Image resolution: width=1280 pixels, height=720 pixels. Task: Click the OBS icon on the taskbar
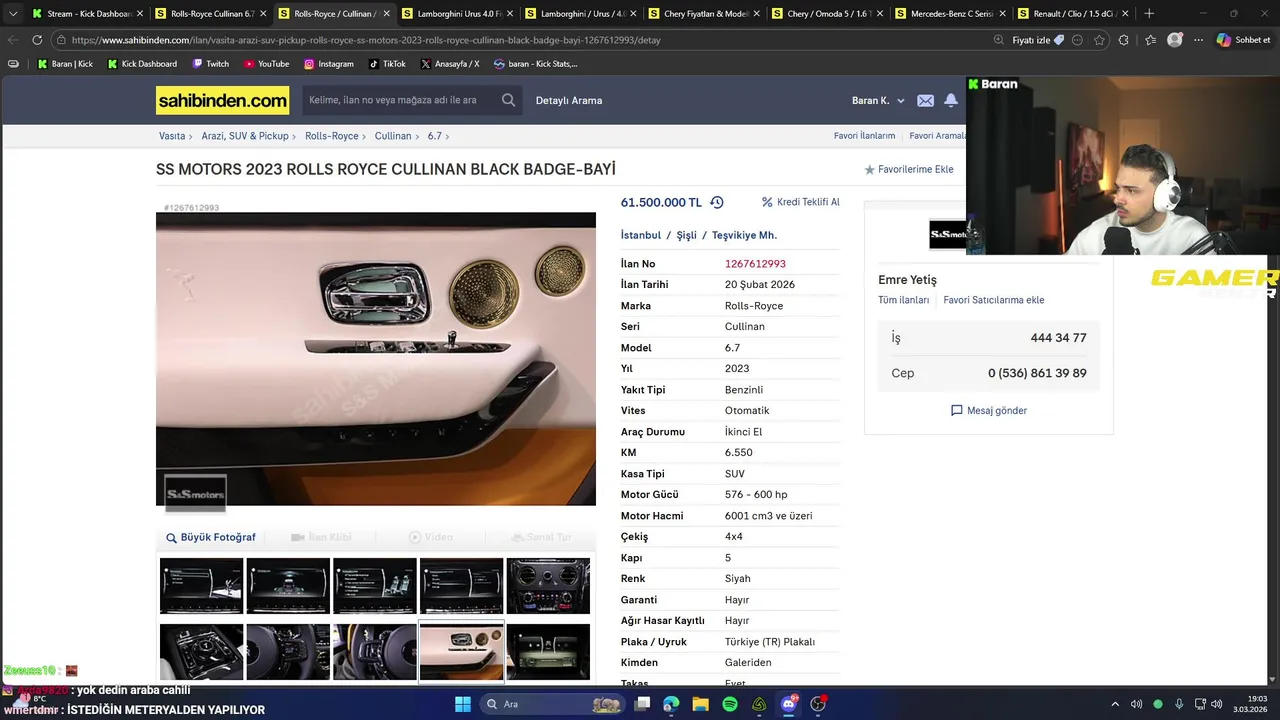pos(818,704)
